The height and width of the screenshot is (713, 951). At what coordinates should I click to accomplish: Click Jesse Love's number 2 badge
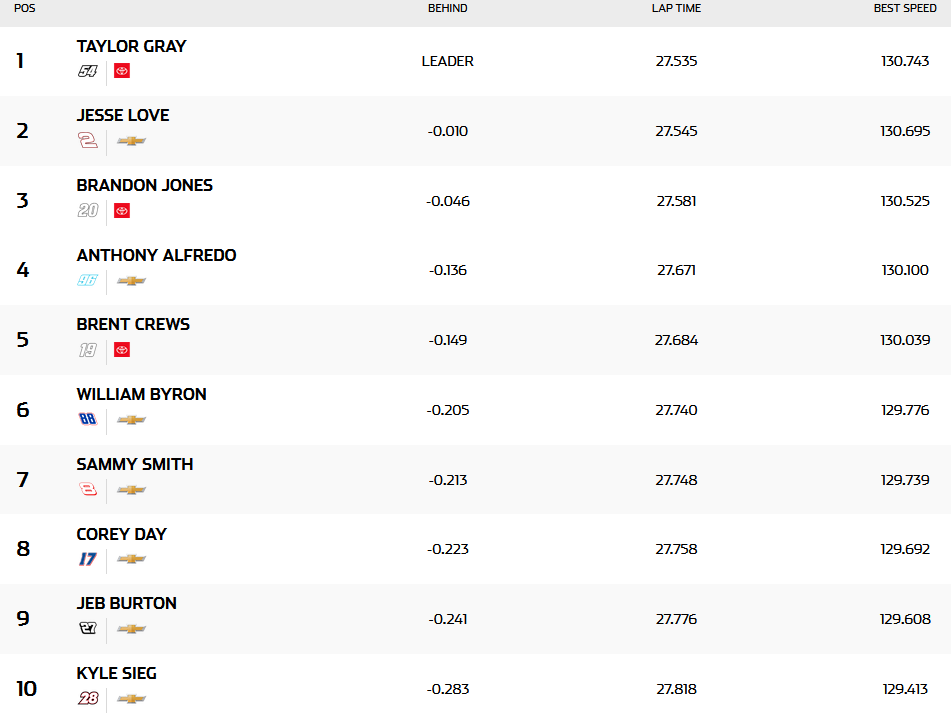pos(88,141)
